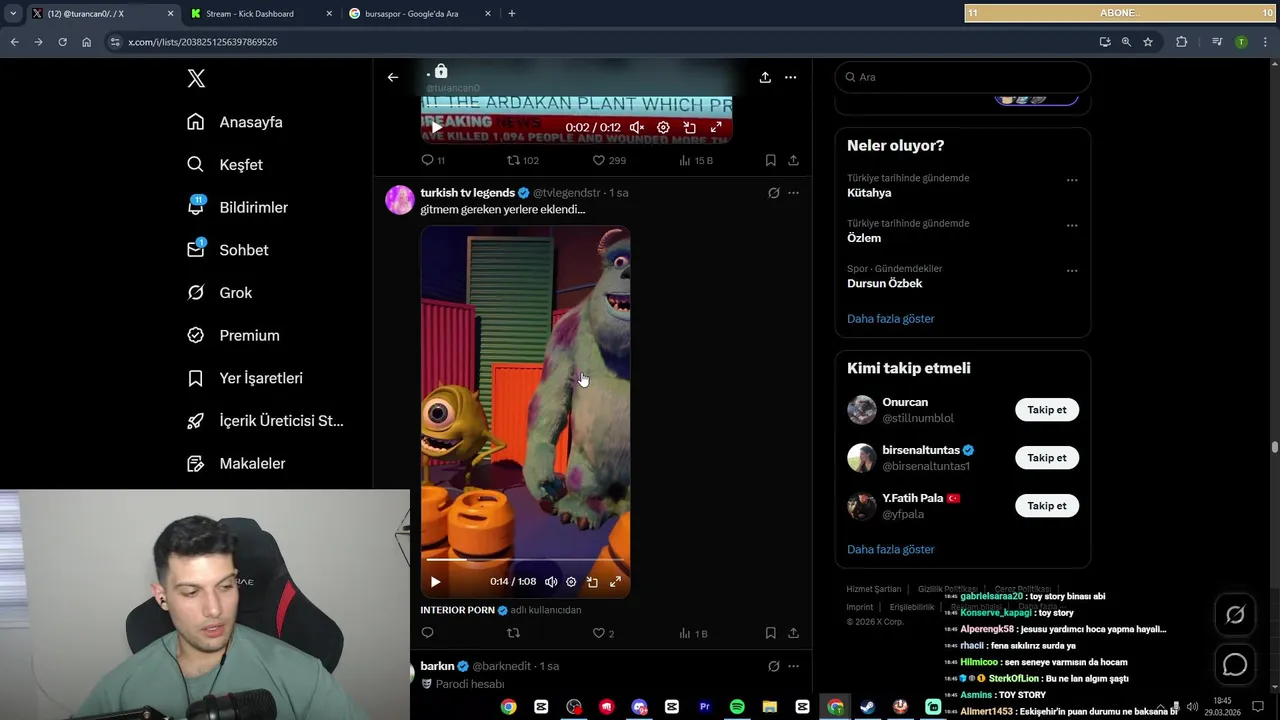The height and width of the screenshot is (720, 1280).
Task: Open Keşfet in the X sidebar
Action: point(225,165)
